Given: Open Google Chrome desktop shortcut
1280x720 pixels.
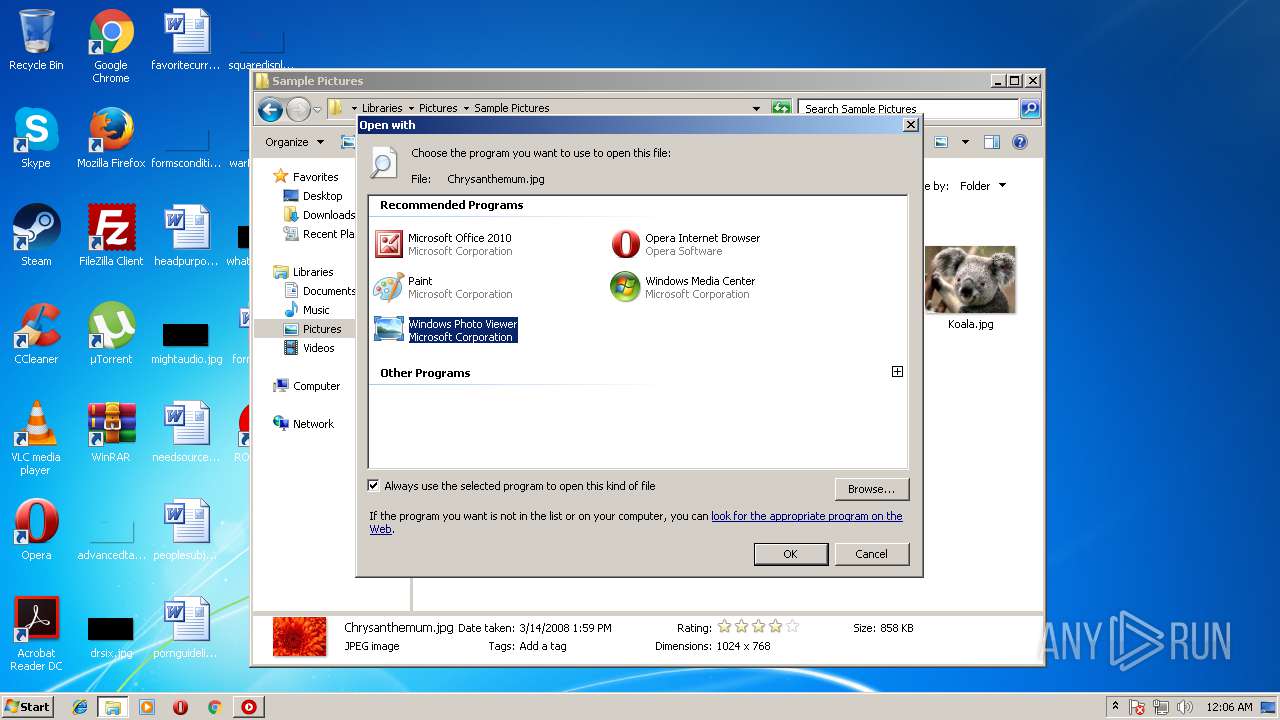Looking at the screenshot, I should [111, 46].
